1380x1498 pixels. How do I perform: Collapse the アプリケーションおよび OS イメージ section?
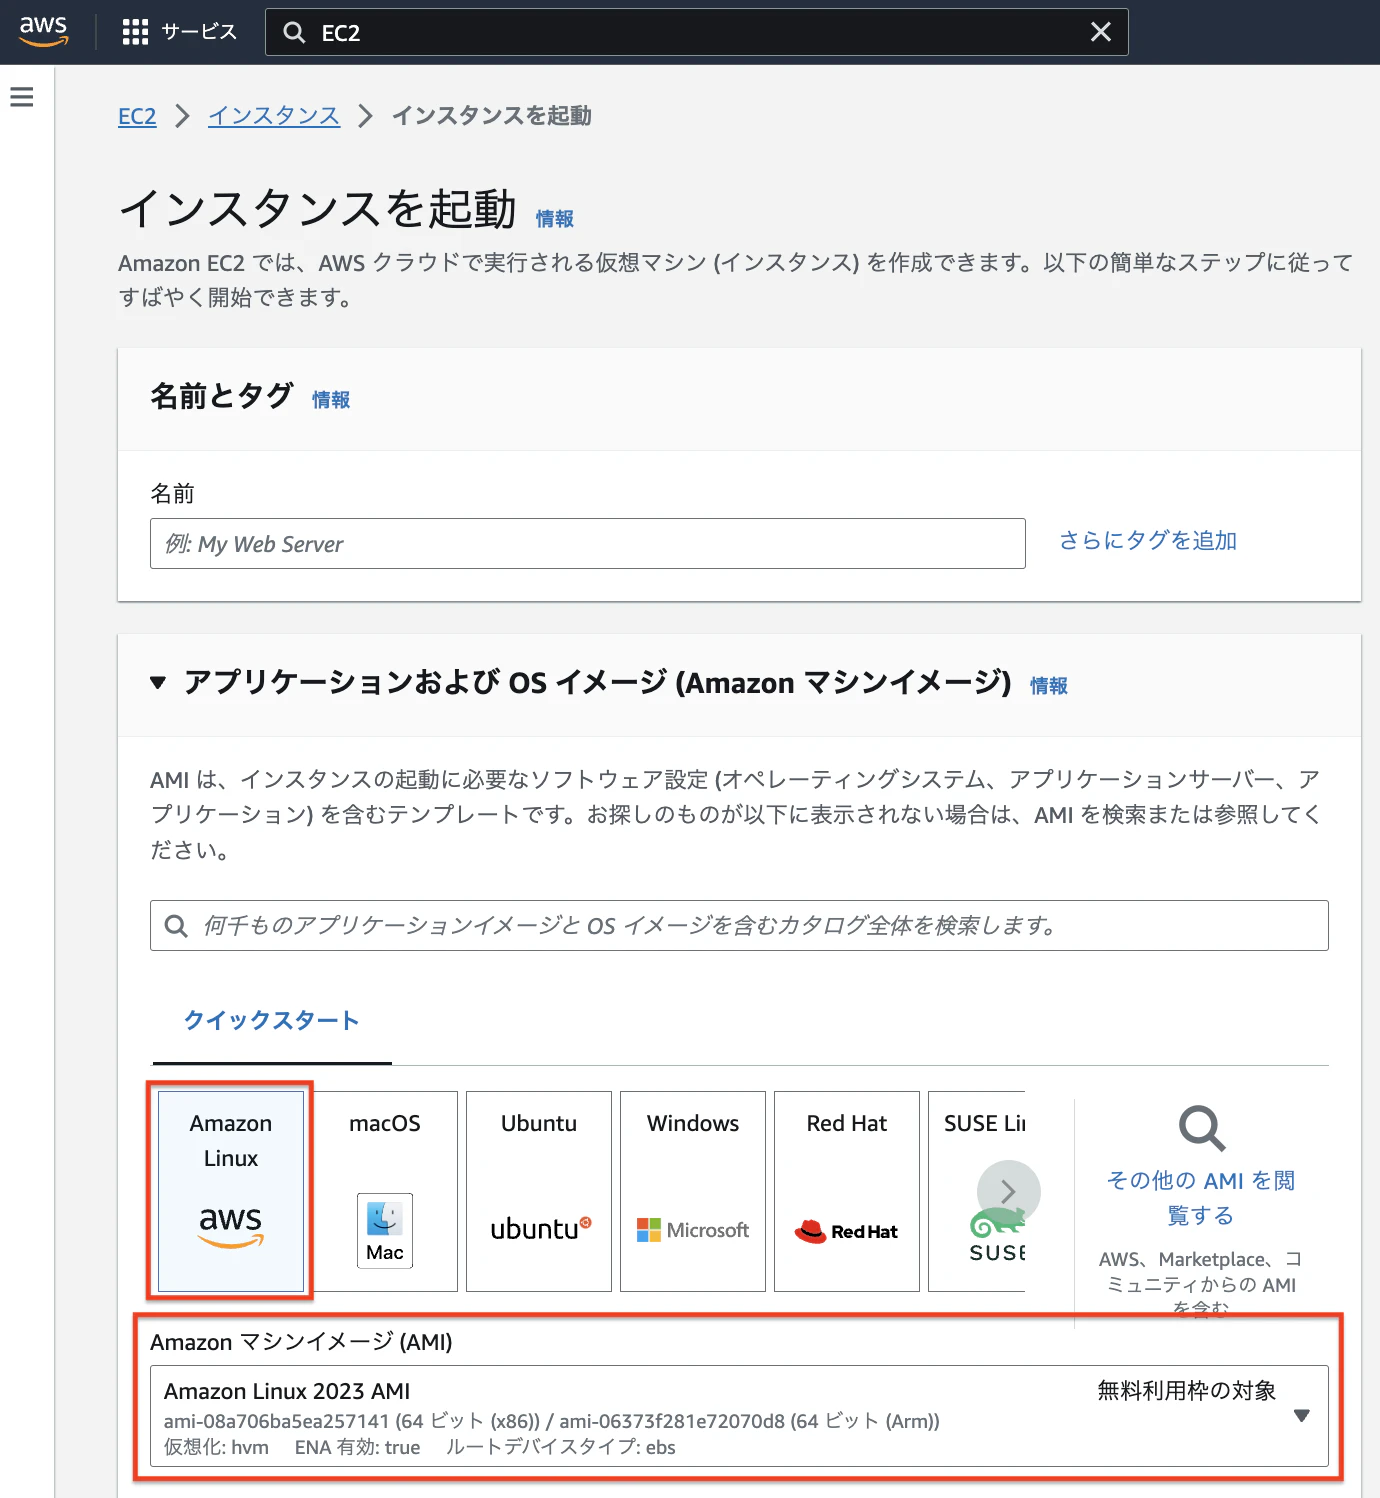tap(158, 683)
